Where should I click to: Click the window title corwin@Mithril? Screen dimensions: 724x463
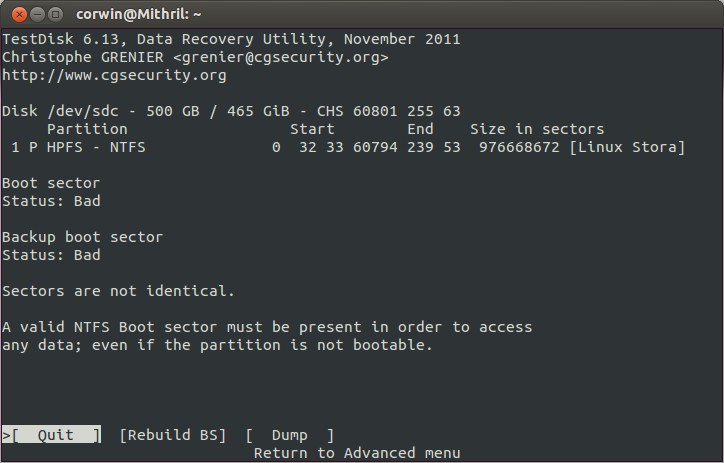(139, 15)
